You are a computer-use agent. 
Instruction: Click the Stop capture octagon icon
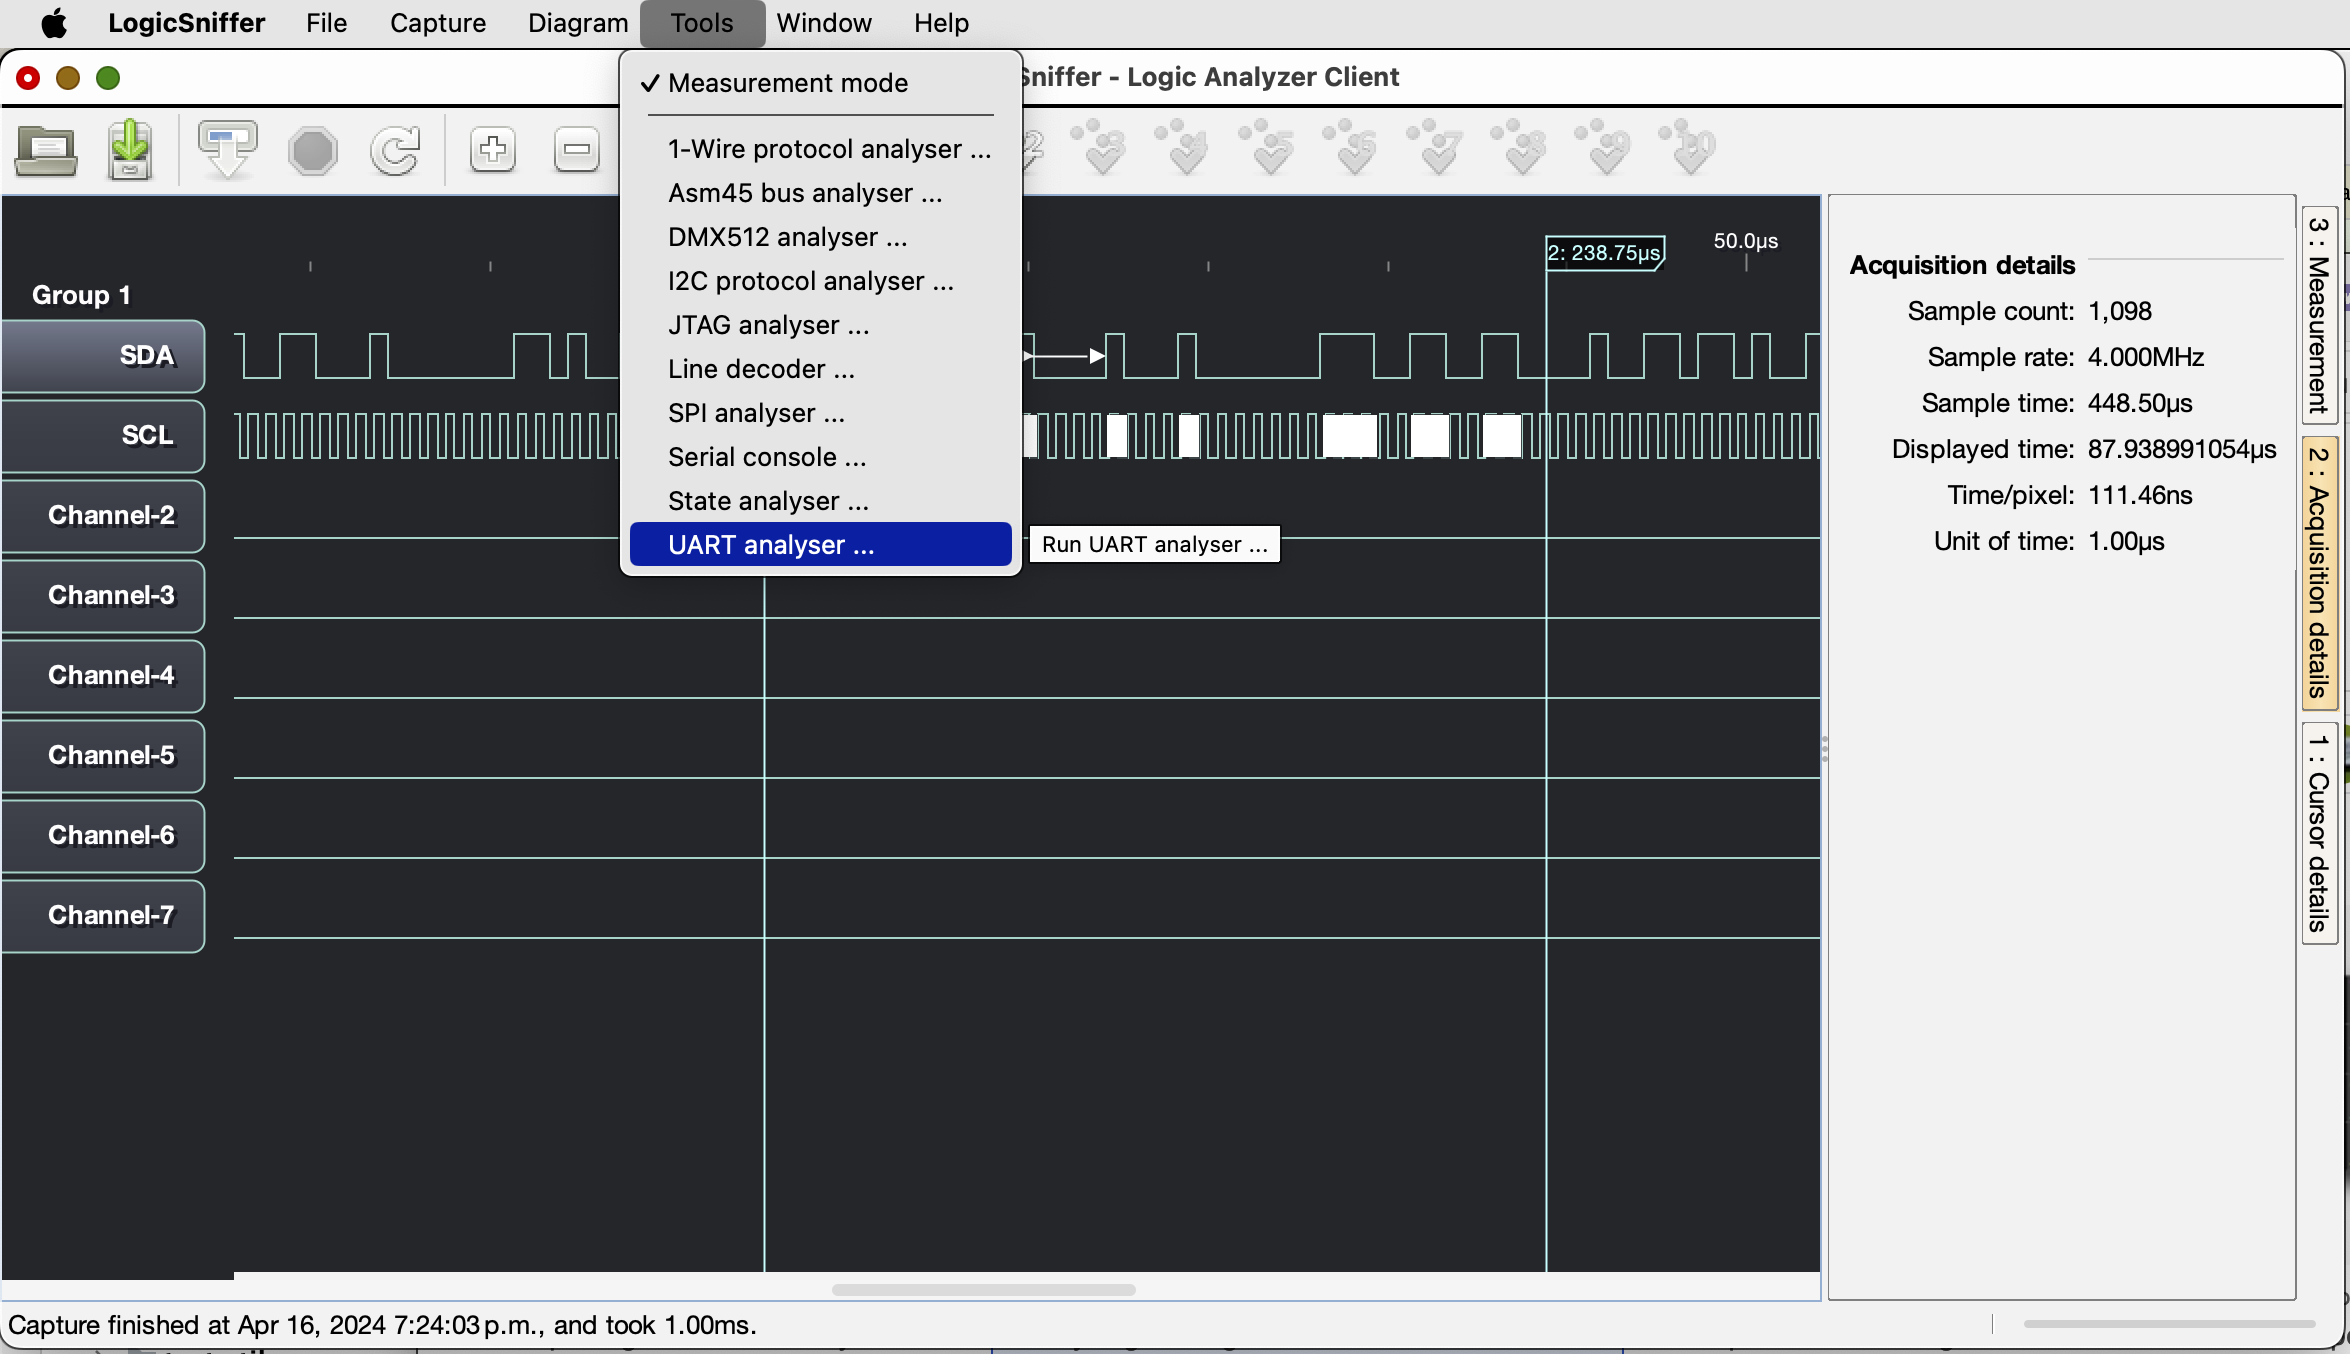313,151
